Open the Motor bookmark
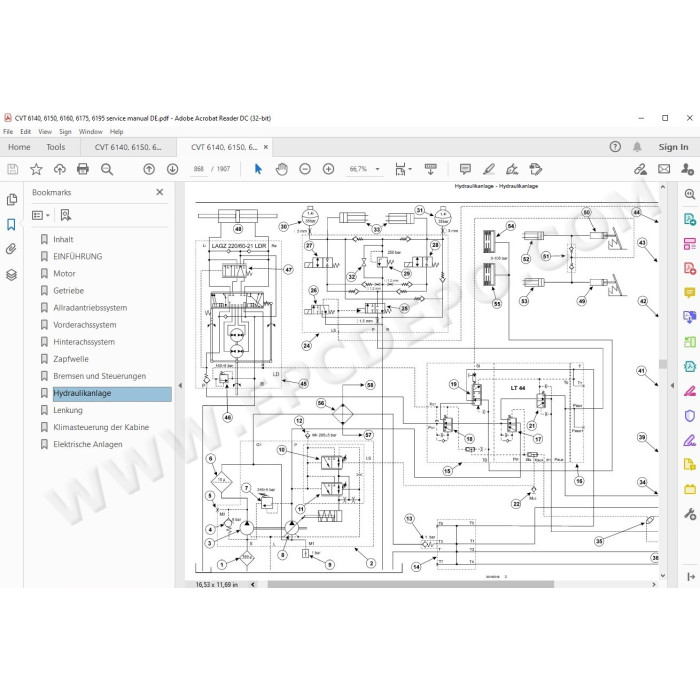Screen dimensions: 700x700 pos(64,273)
